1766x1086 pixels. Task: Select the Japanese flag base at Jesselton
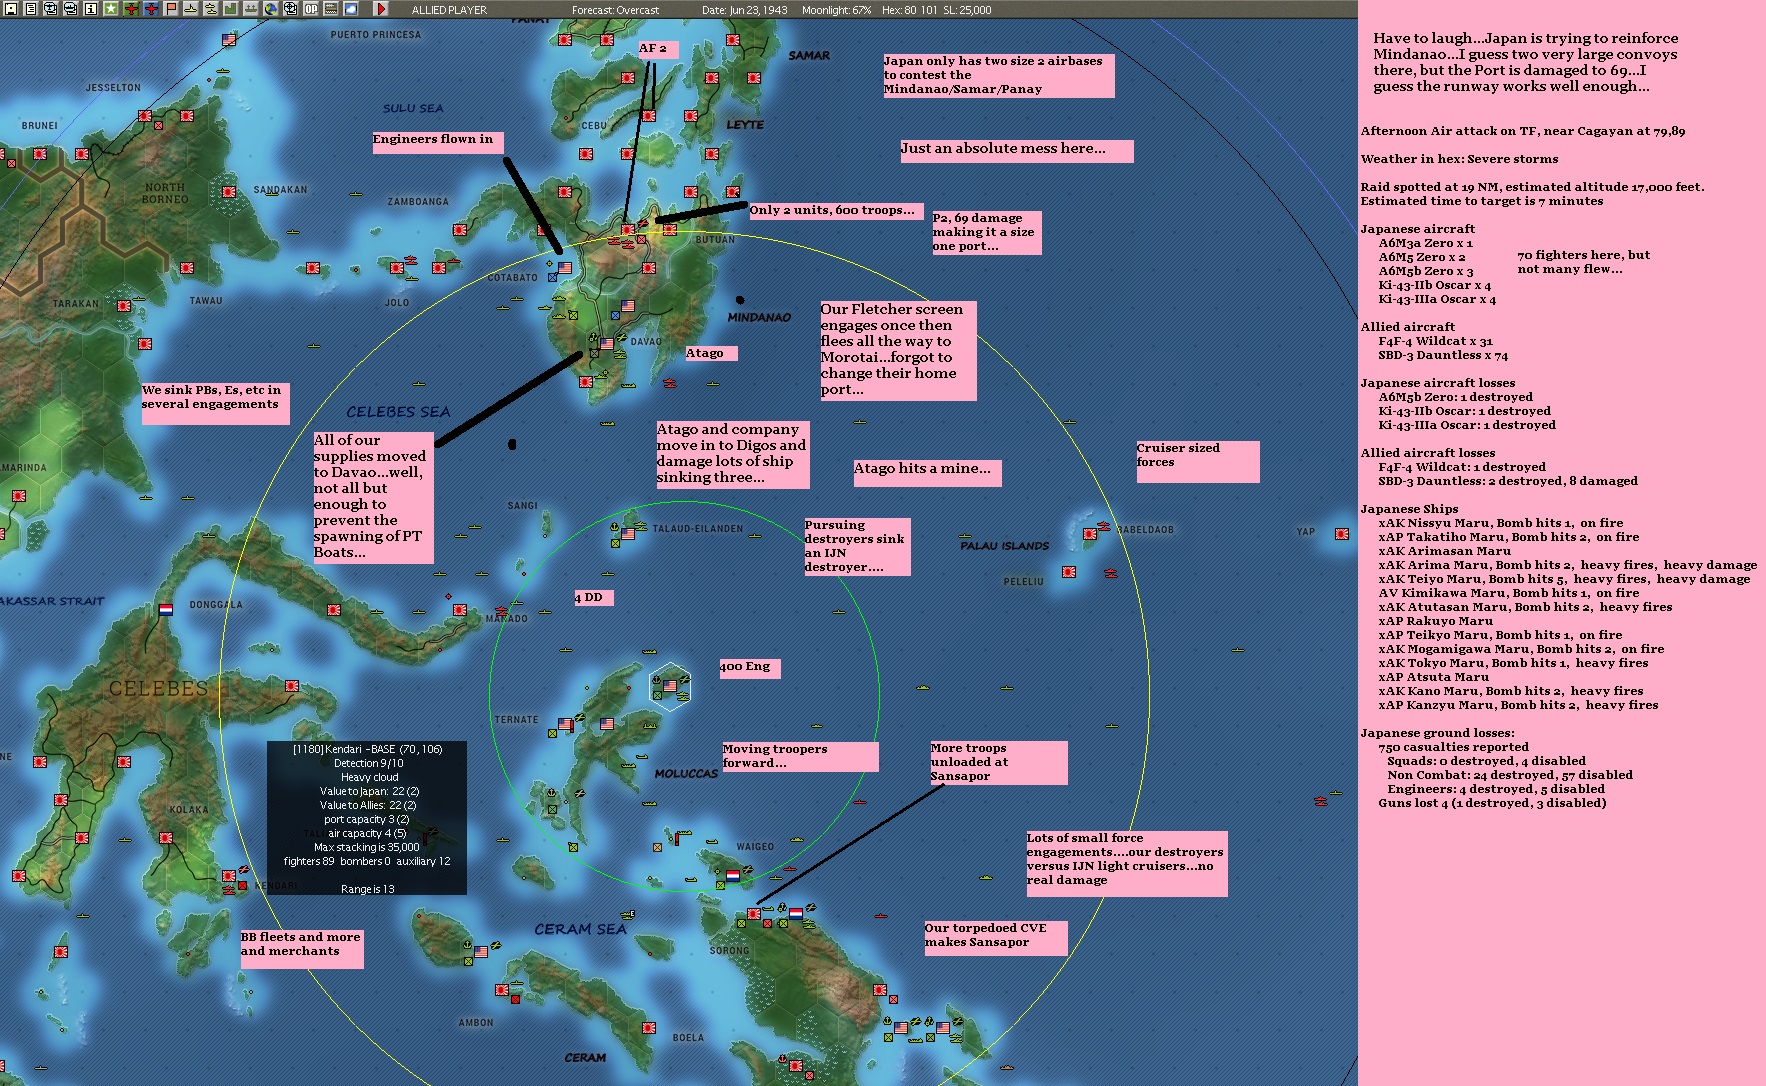click(145, 116)
